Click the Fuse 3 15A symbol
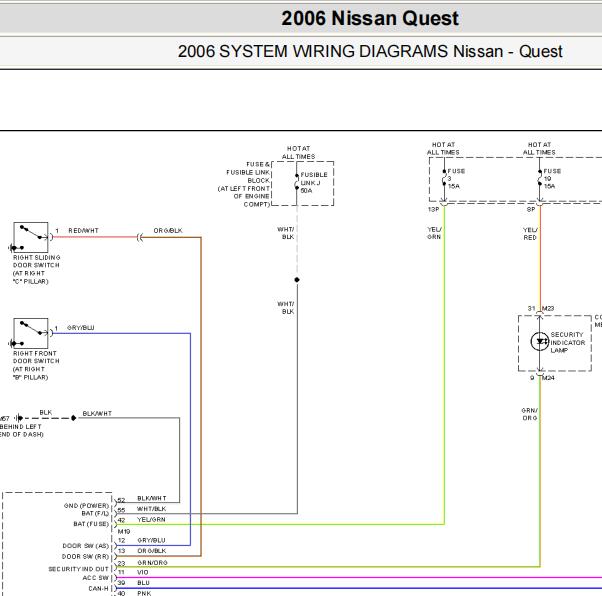The height and width of the screenshot is (596, 602). tap(444, 178)
